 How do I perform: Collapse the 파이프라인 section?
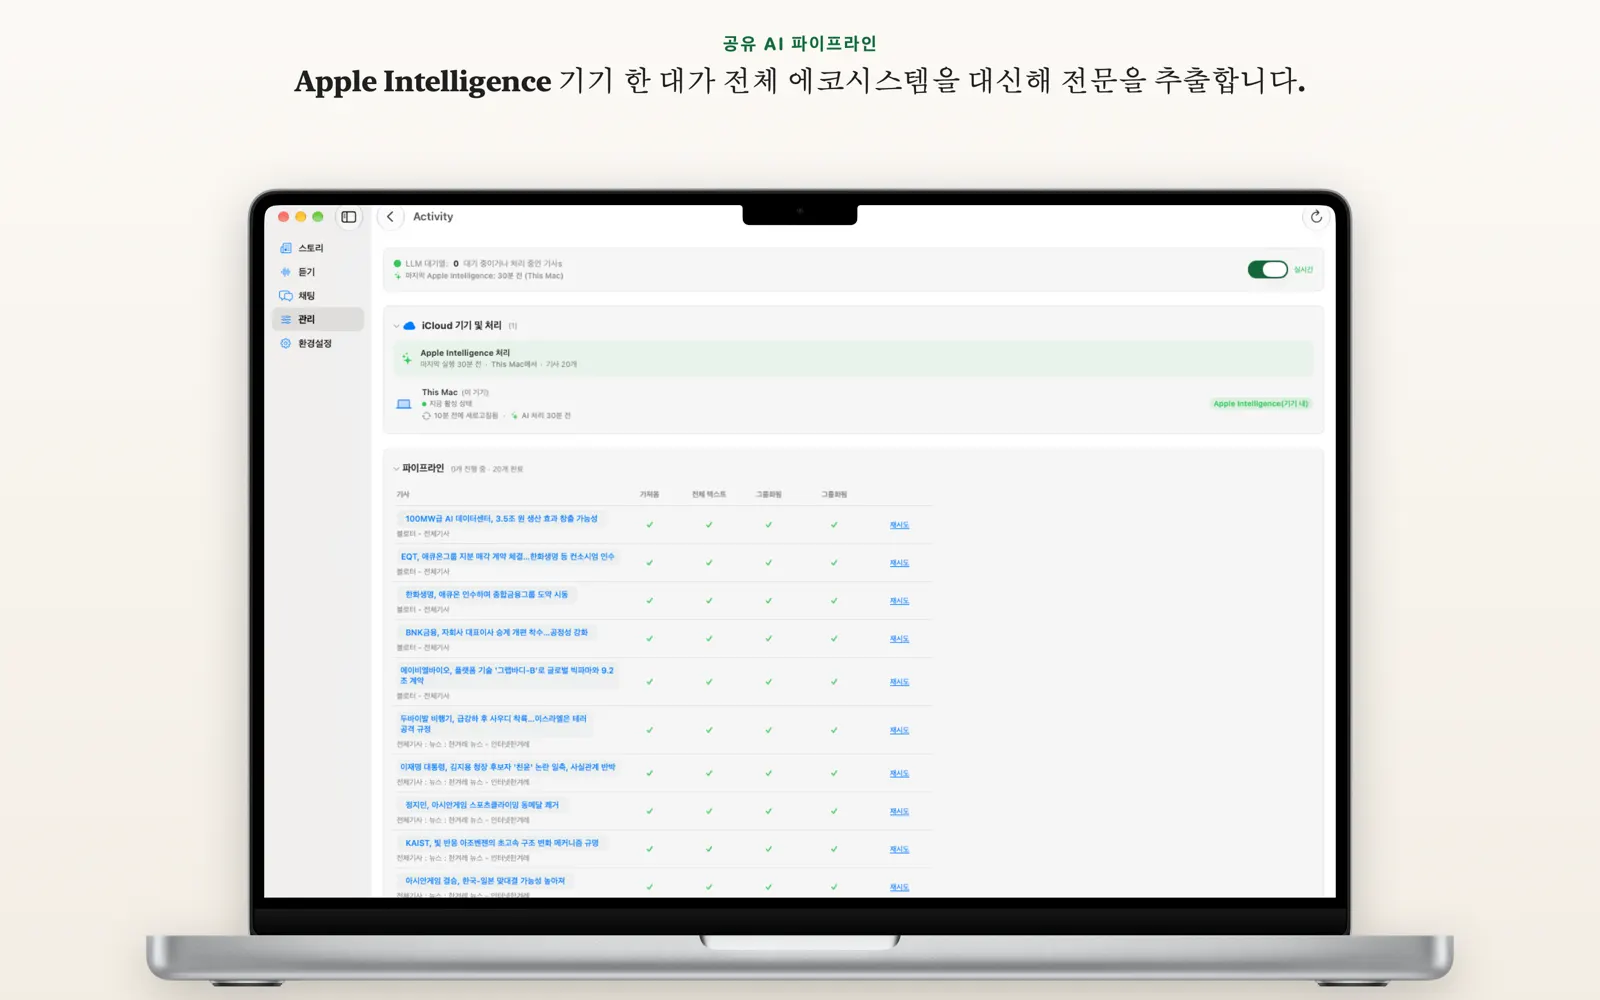(396, 469)
